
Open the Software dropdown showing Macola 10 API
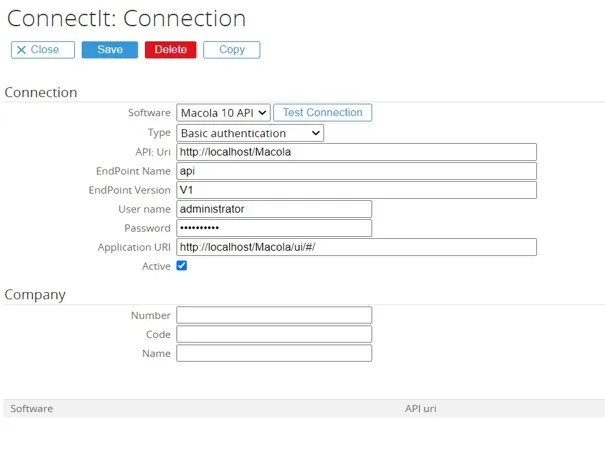[223, 113]
